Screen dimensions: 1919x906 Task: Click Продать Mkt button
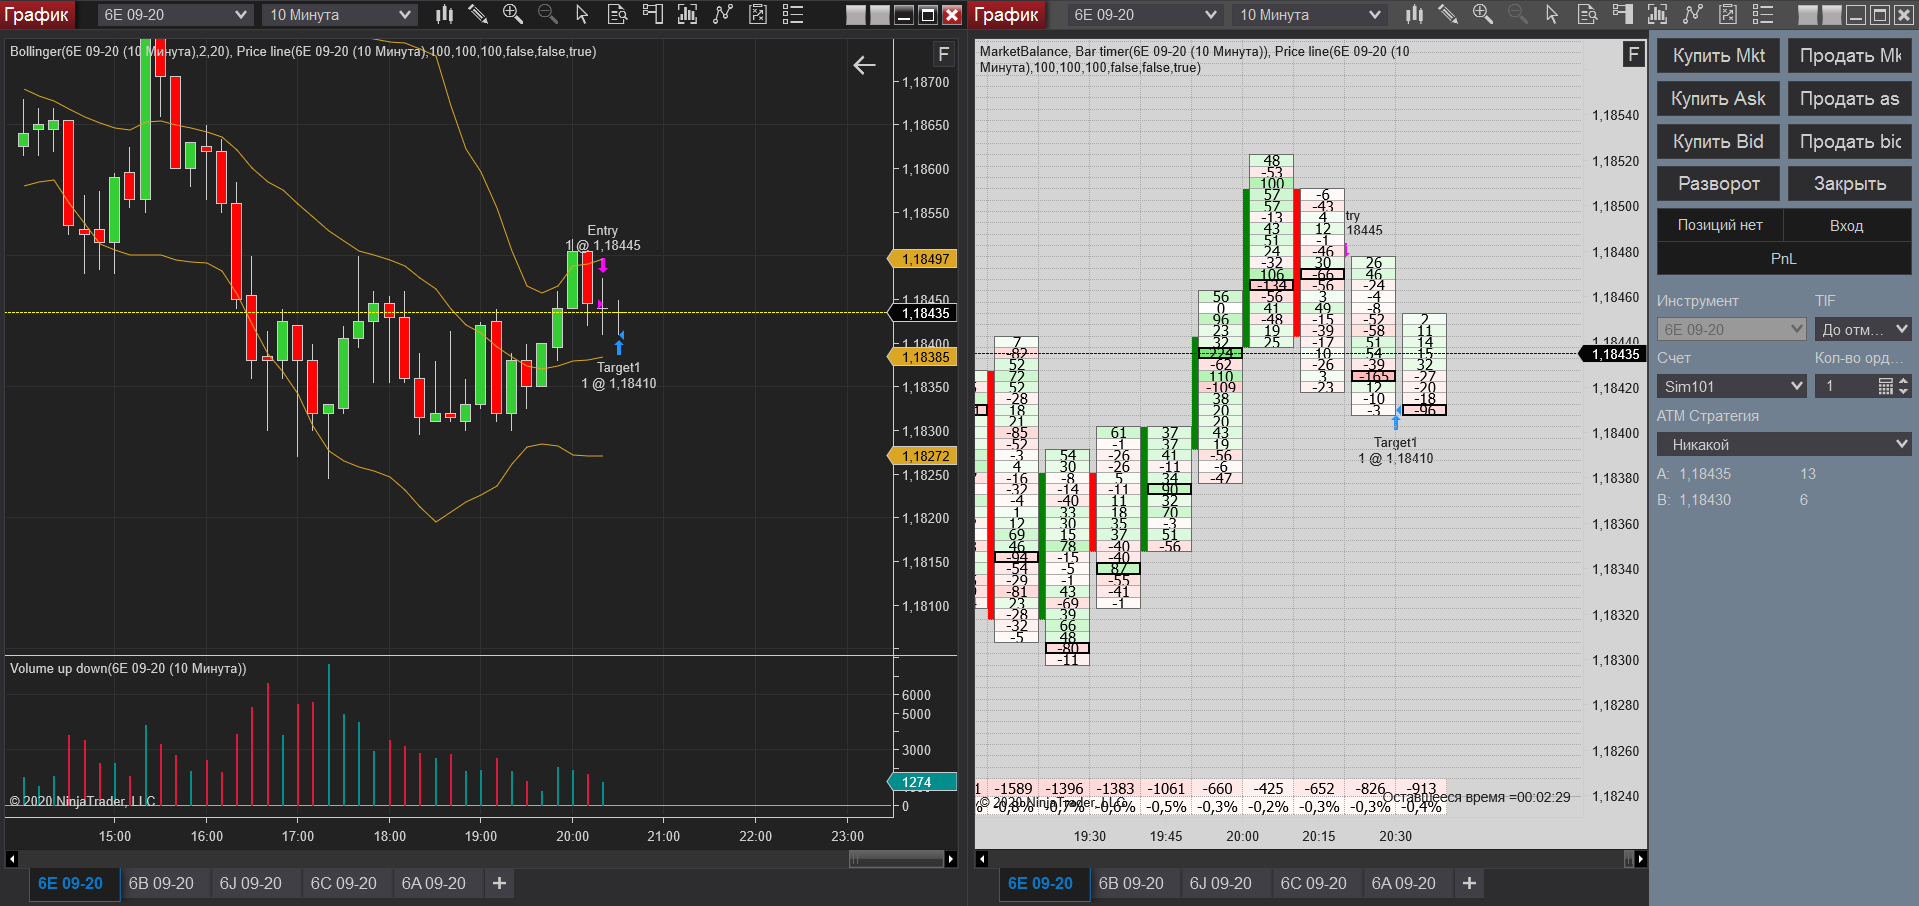1850,56
